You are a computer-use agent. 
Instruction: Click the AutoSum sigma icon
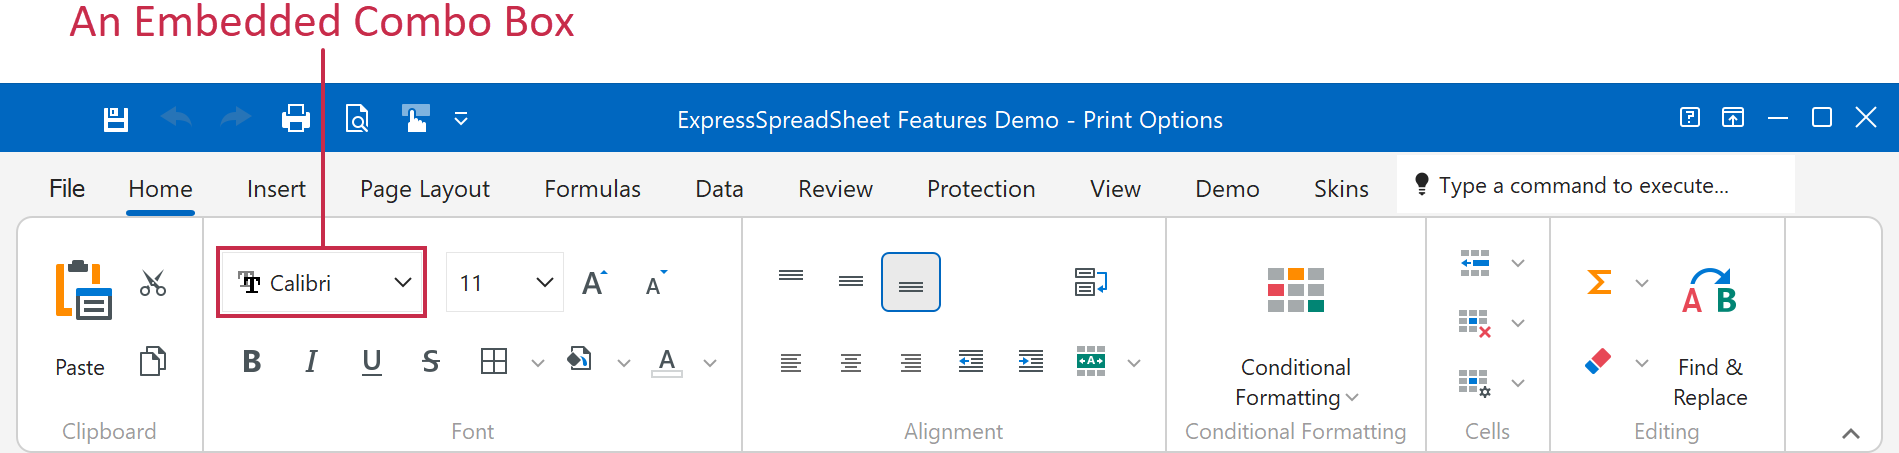pyautogui.click(x=1600, y=283)
